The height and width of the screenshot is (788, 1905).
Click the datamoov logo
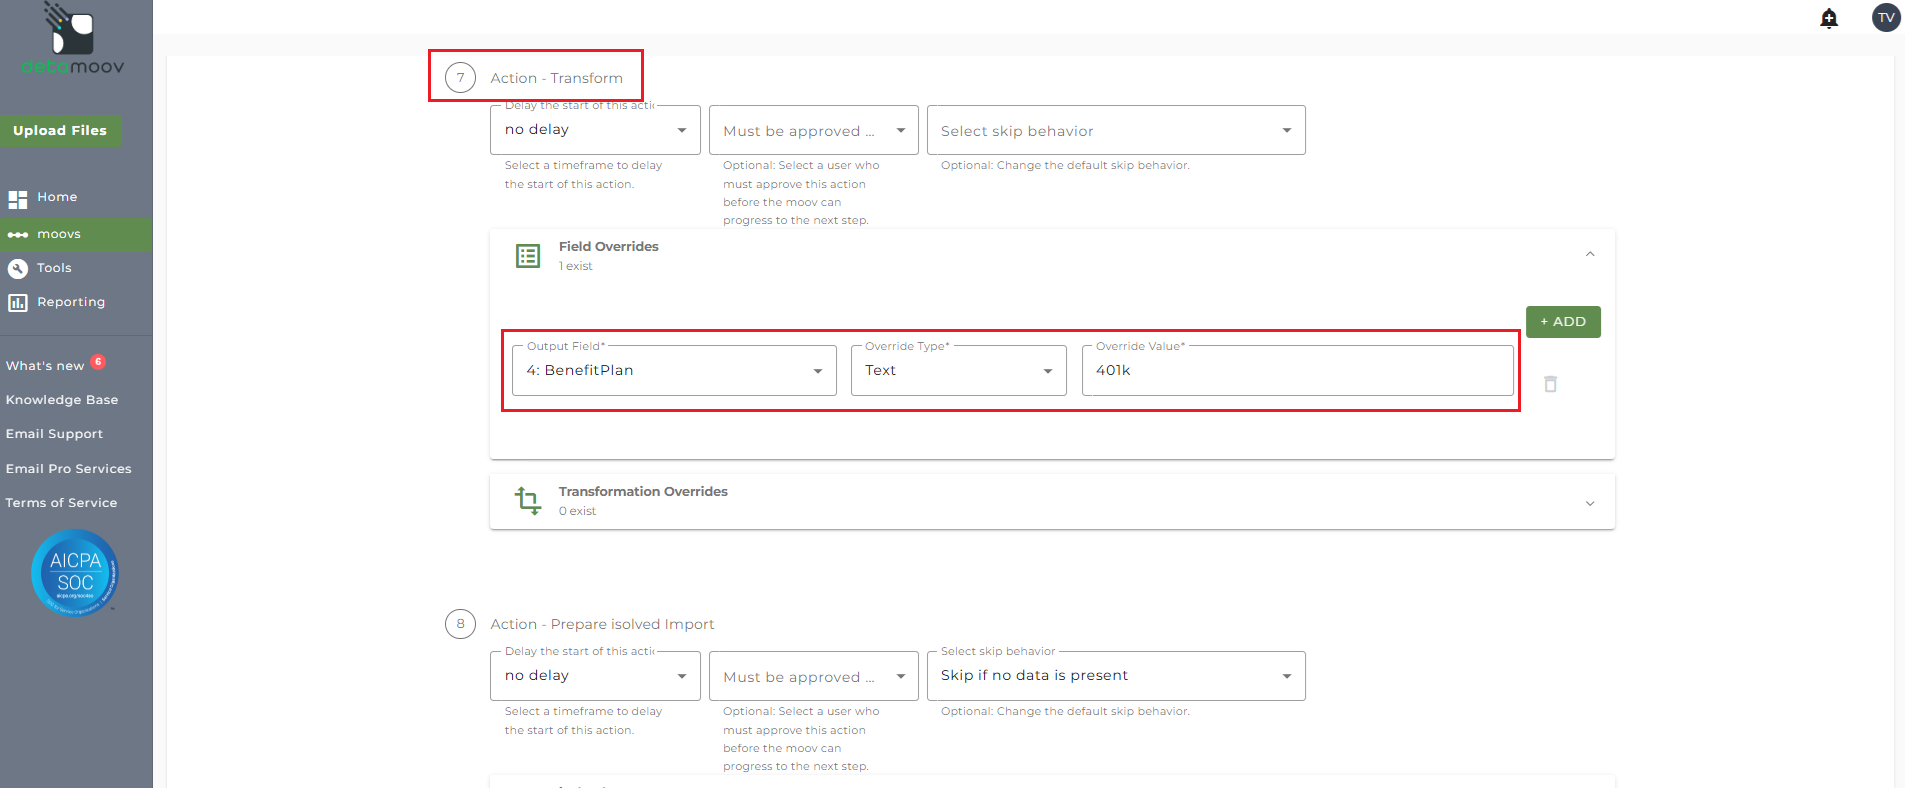[73, 40]
